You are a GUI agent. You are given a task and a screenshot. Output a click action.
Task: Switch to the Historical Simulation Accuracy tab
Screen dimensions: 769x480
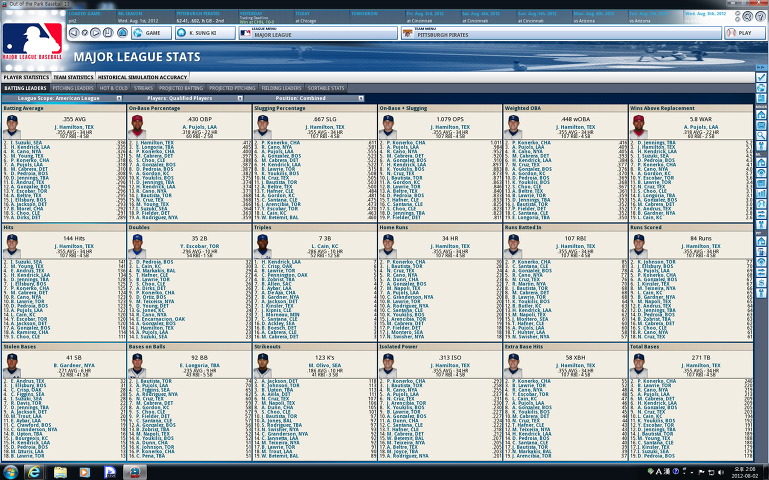pos(142,77)
